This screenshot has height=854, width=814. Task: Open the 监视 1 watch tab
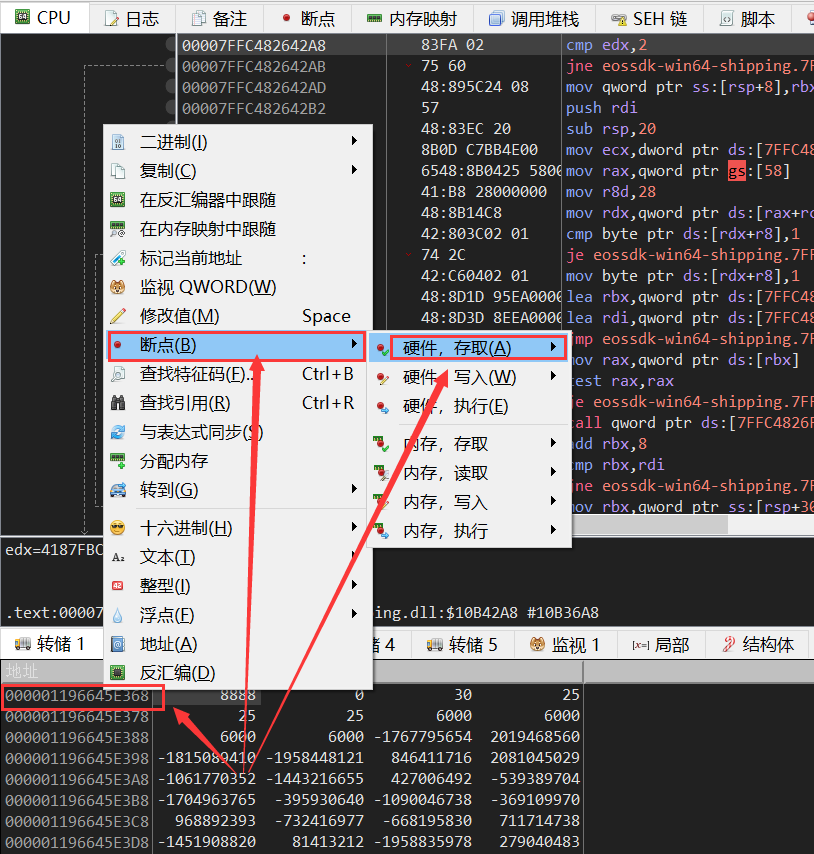pyautogui.click(x=565, y=645)
